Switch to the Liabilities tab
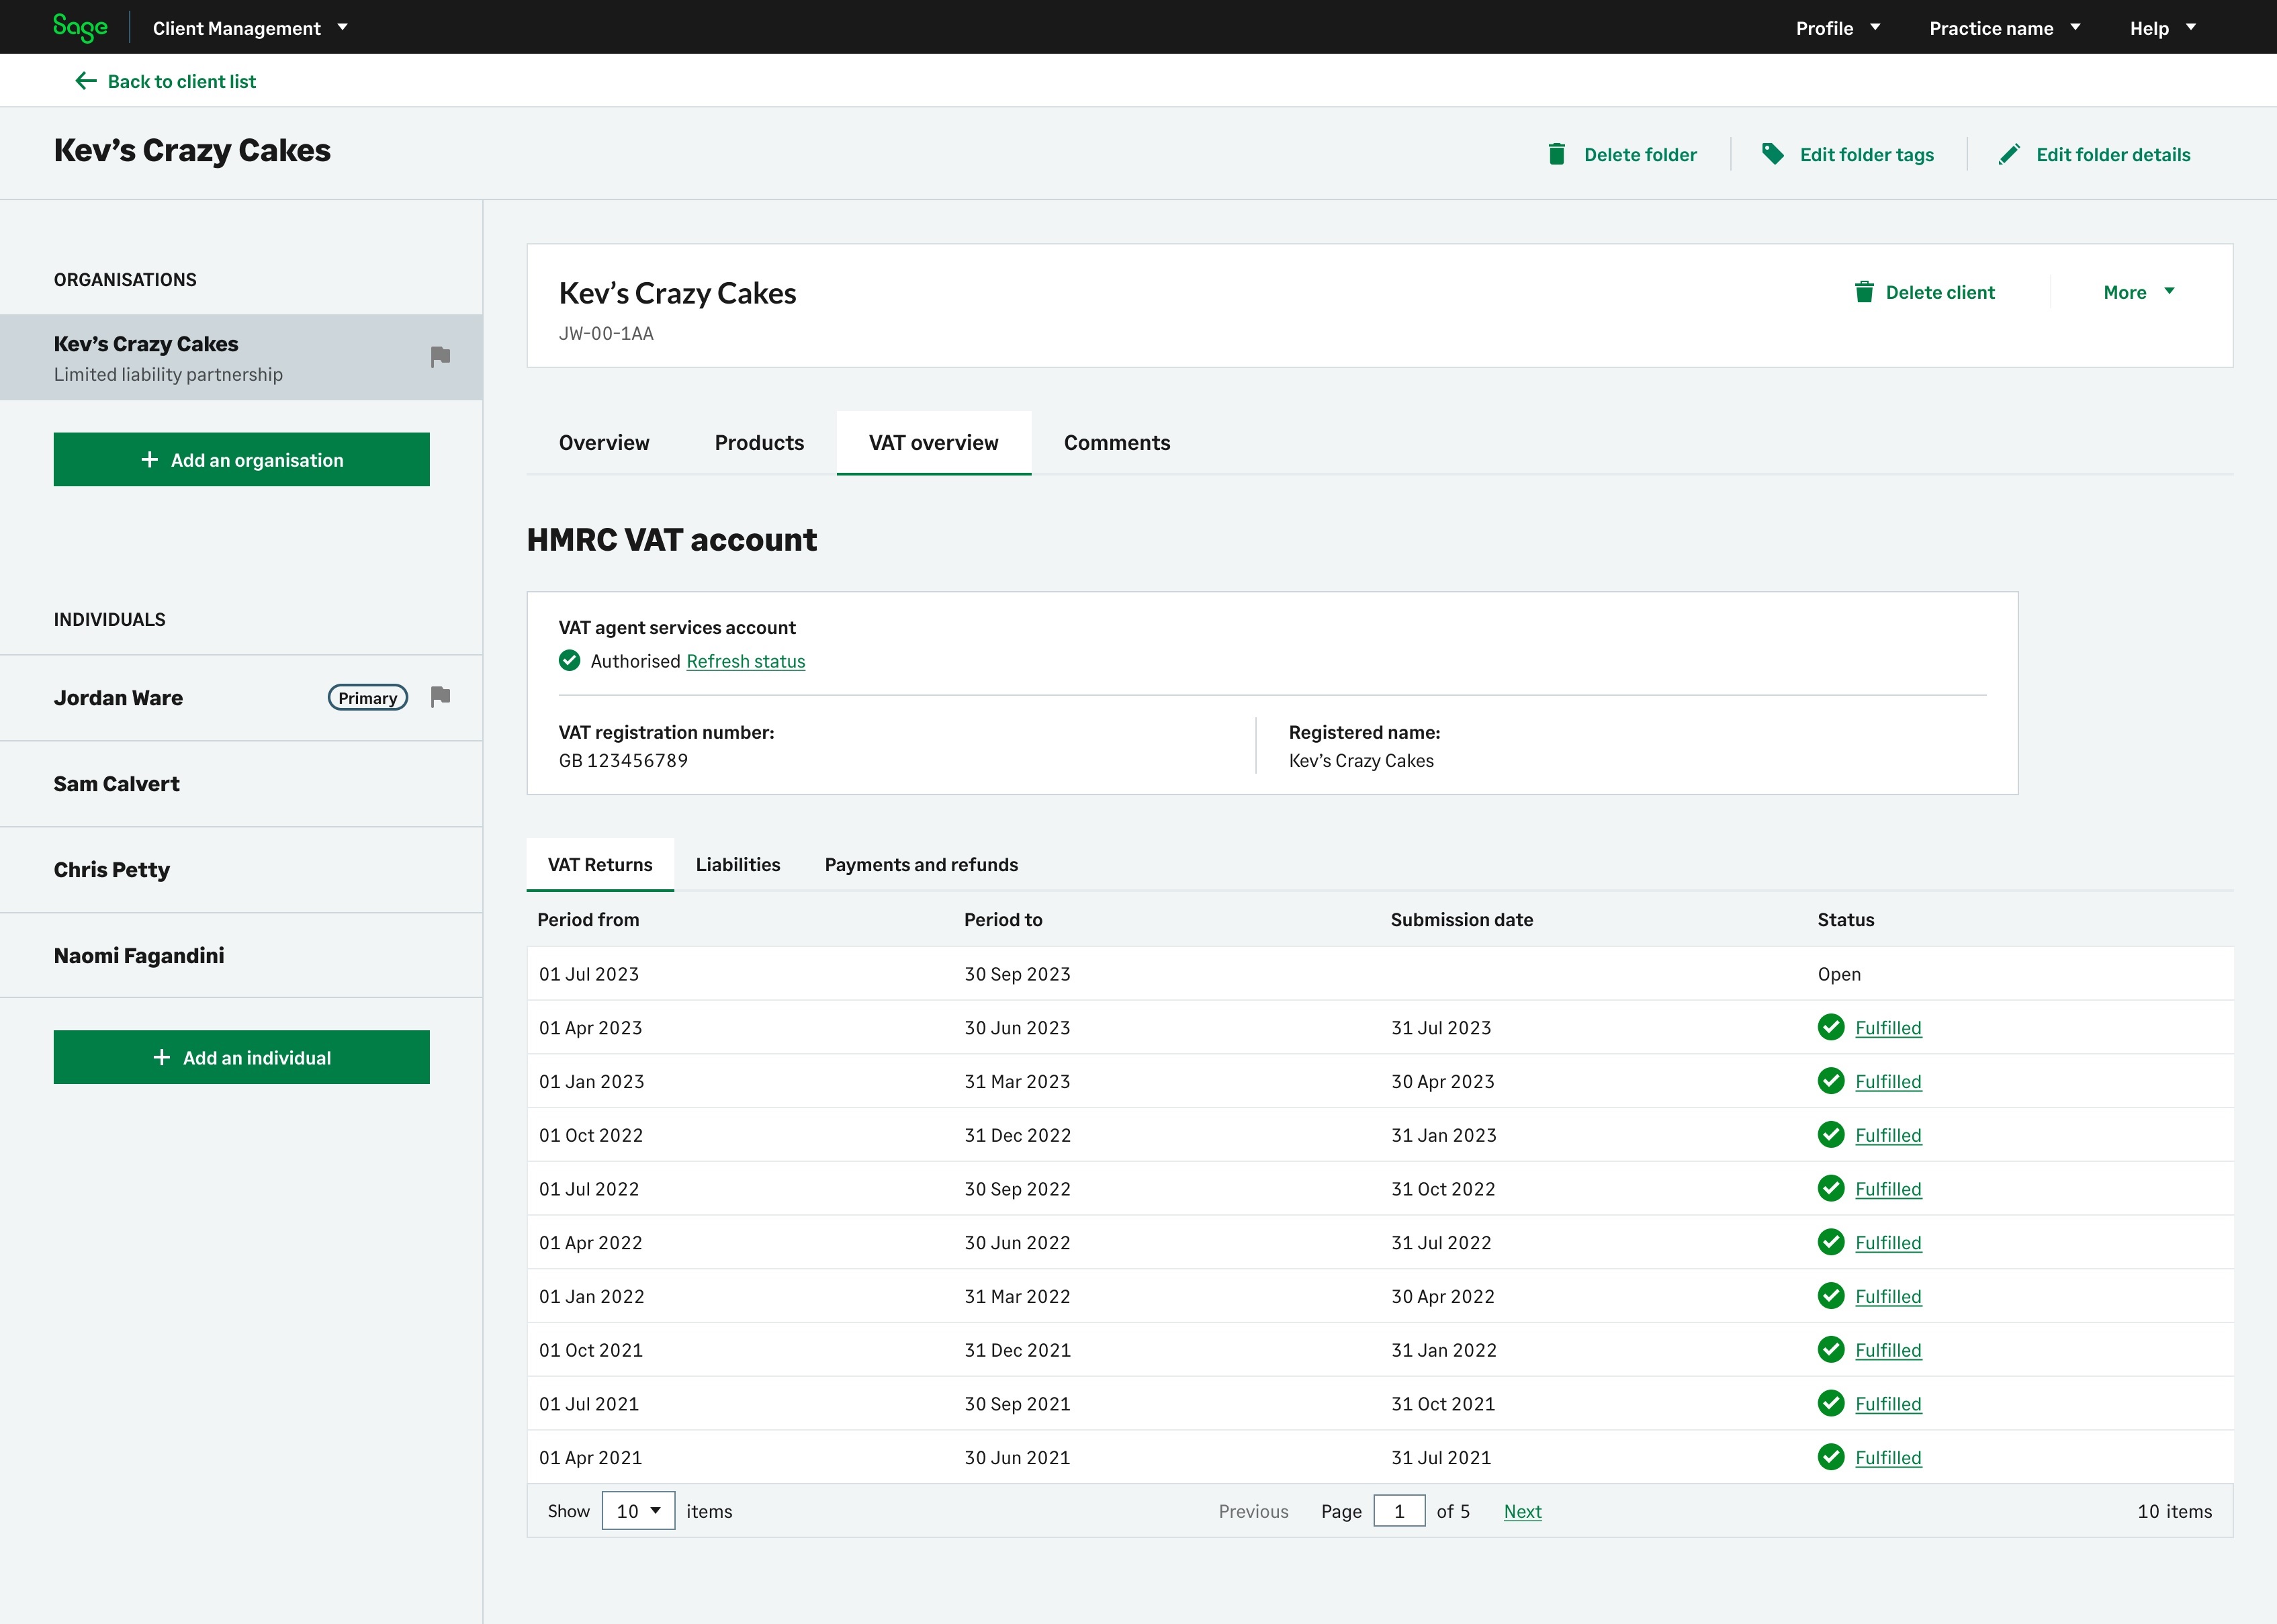Viewport: 2277px width, 1624px height. (x=737, y=865)
